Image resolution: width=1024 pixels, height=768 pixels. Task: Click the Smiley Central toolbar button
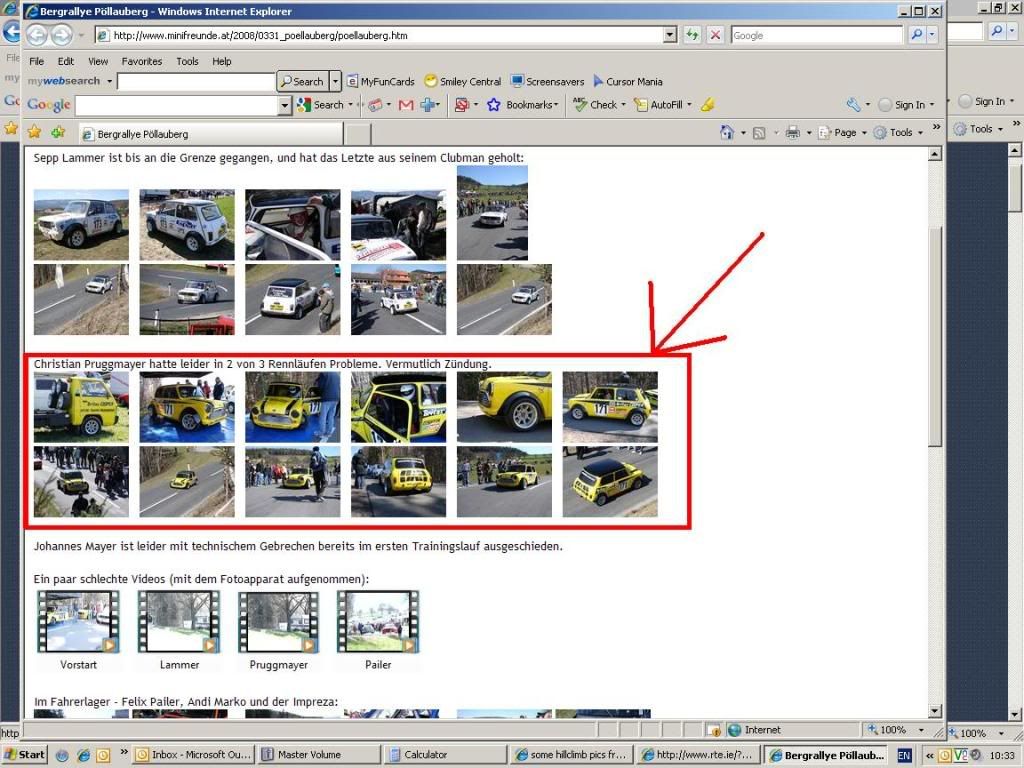462,81
